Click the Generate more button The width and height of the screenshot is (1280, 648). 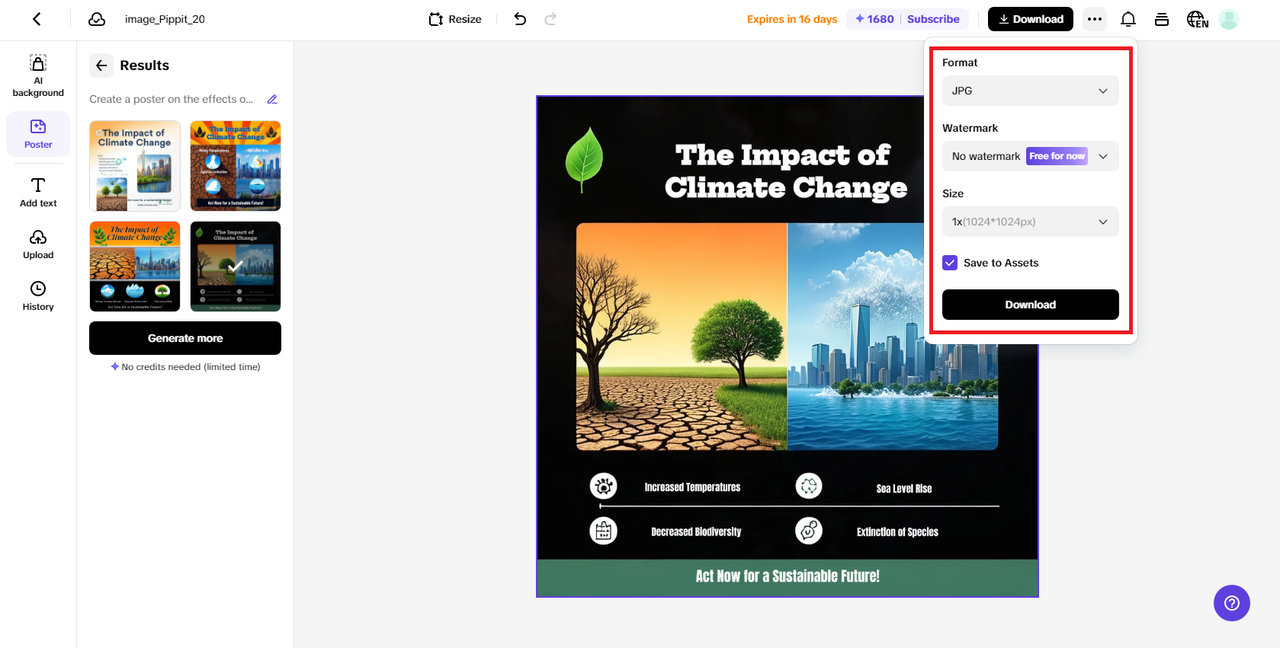(185, 338)
